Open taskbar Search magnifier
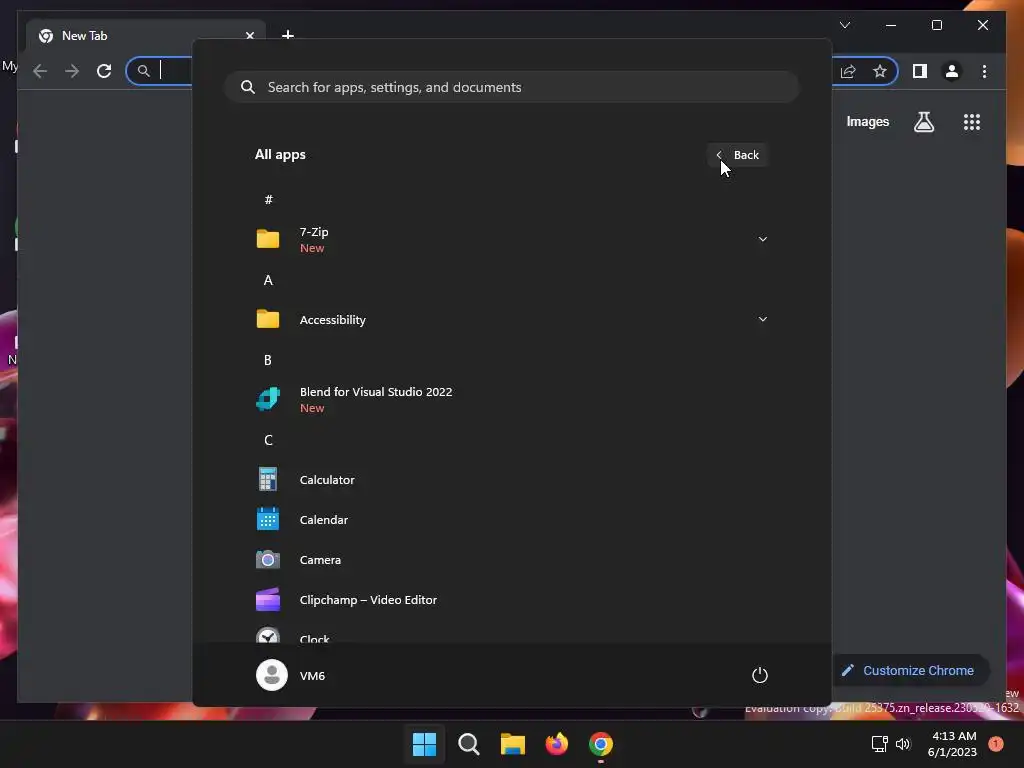The width and height of the screenshot is (1024, 768). 469,744
